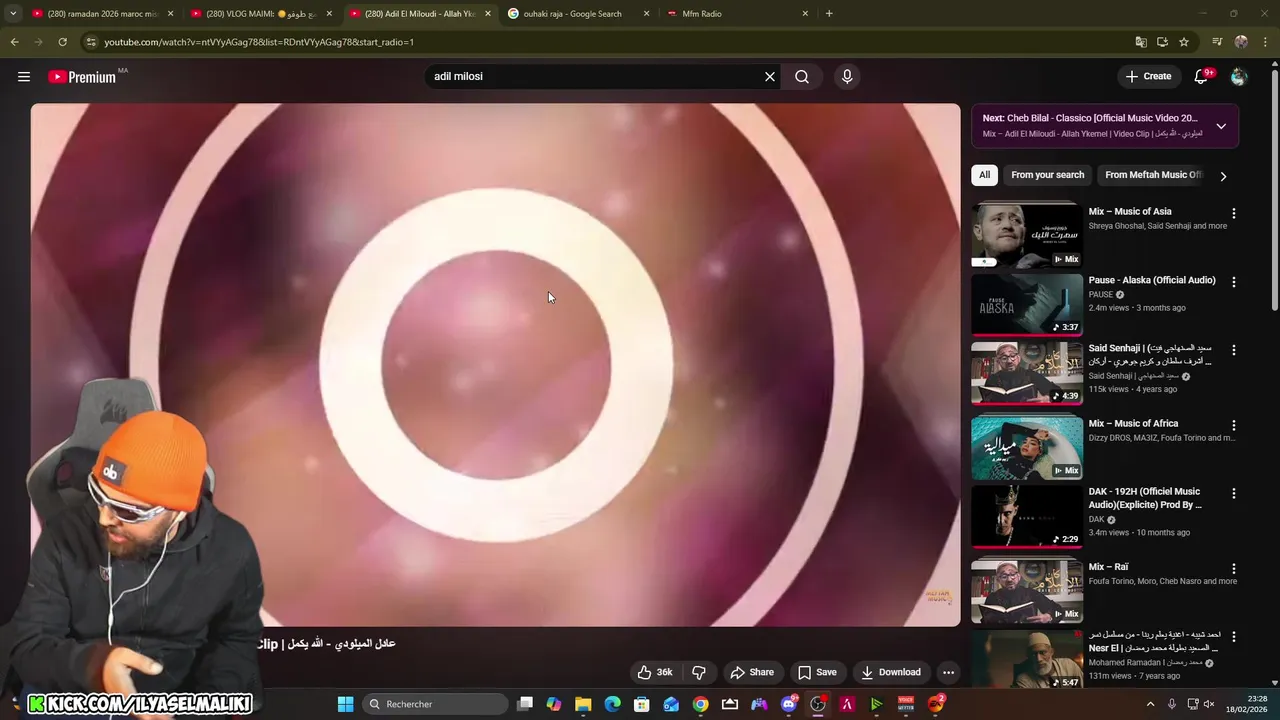Viewport: 1280px width, 720px height.
Task: Open options for DAK - 192H video
Action: pyautogui.click(x=1233, y=493)
